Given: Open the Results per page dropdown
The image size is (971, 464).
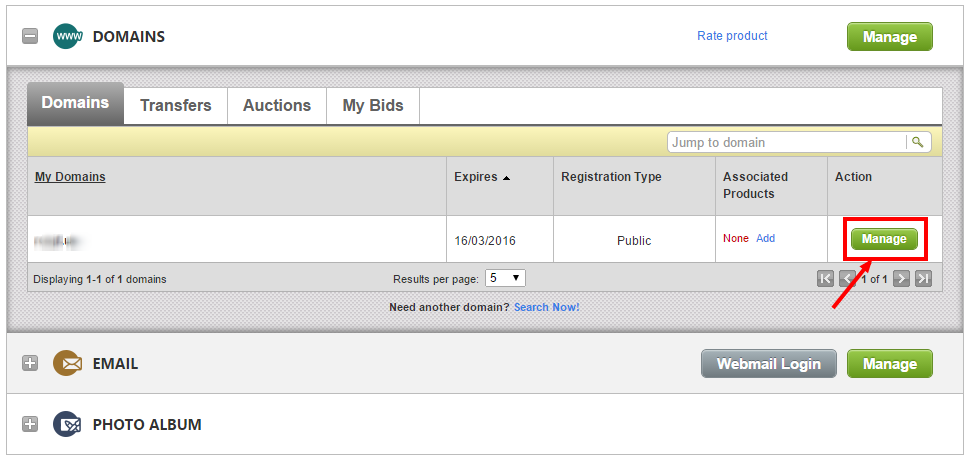Looking at the screenshot, I should 505,278.
